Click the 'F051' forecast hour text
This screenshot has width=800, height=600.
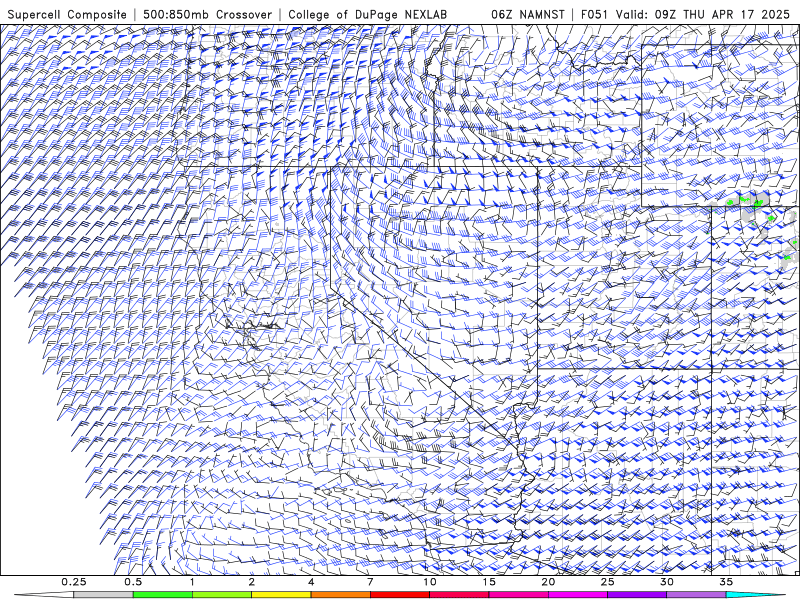[x=594, y=14]
